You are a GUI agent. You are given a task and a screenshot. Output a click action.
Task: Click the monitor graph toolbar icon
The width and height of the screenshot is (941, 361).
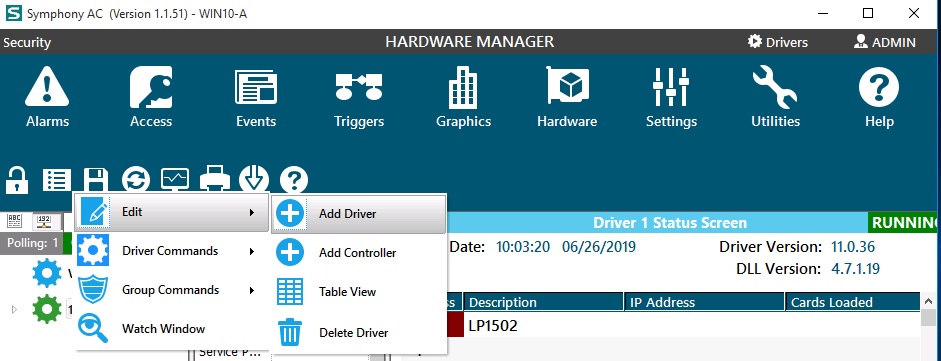tap(175, 179)
